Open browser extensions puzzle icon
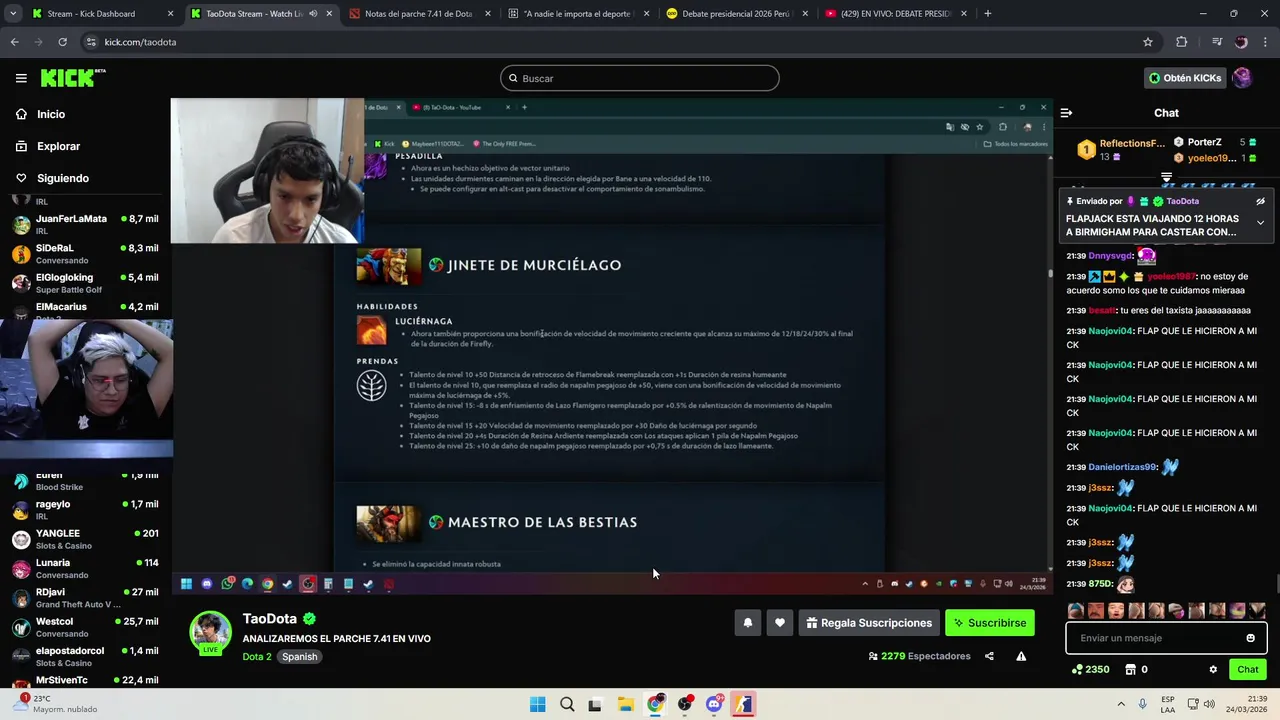The height and width of the screenshot is (720, 1280). click(x=1182, y=42)
